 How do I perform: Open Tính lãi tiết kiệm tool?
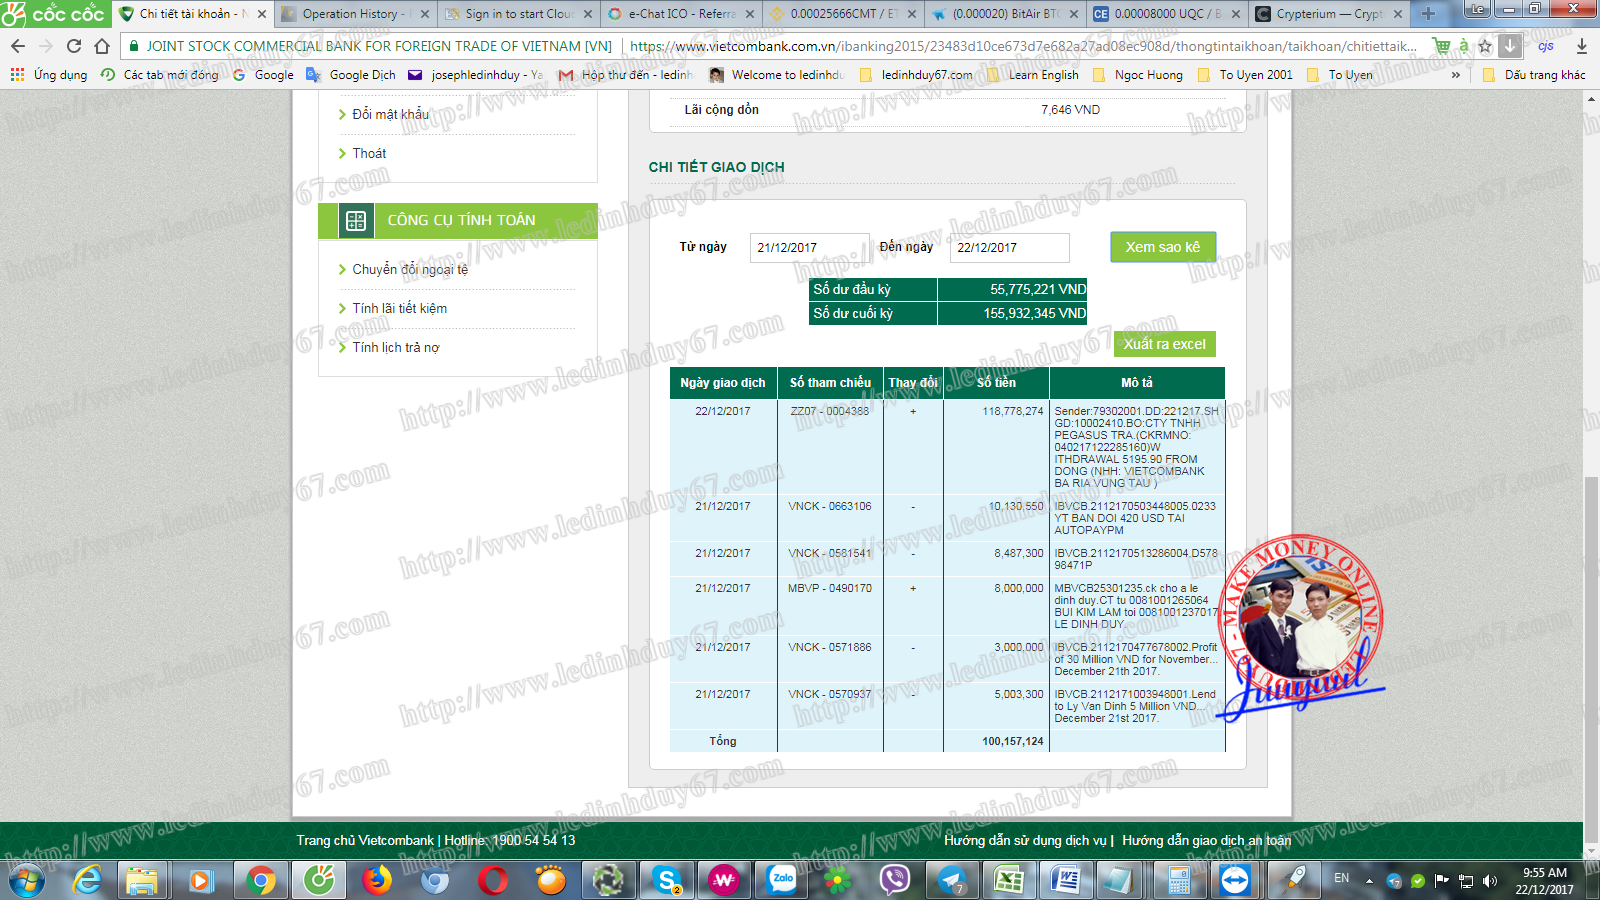(399, 308)
